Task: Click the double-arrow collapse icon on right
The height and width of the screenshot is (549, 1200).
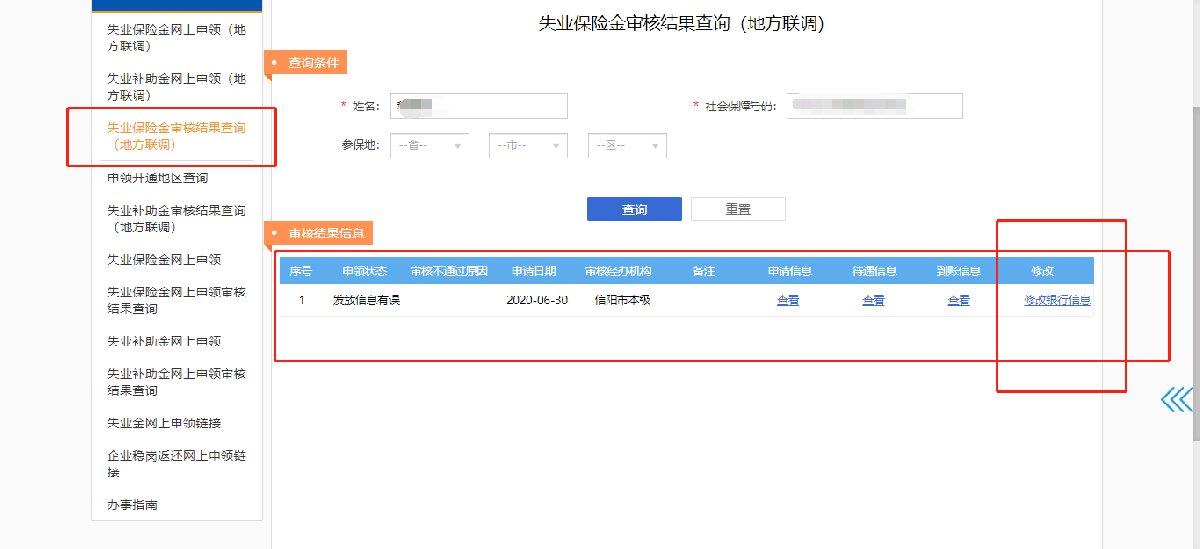Action: (1176, 400)
